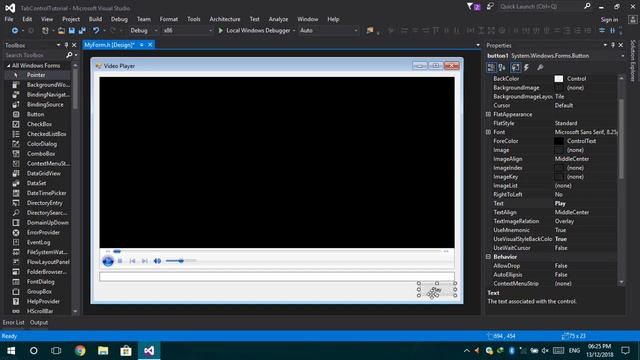The width and height of the screenshot is (640, 360).
Task: Click the media player play button
Action: [108, 261]
